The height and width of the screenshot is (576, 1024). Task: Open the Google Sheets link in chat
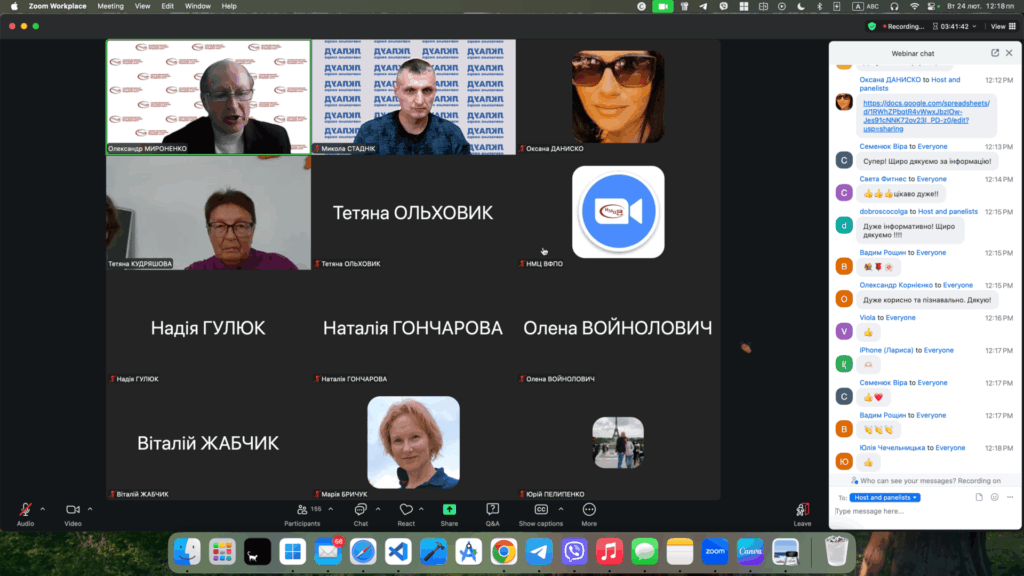coord(926,116)
